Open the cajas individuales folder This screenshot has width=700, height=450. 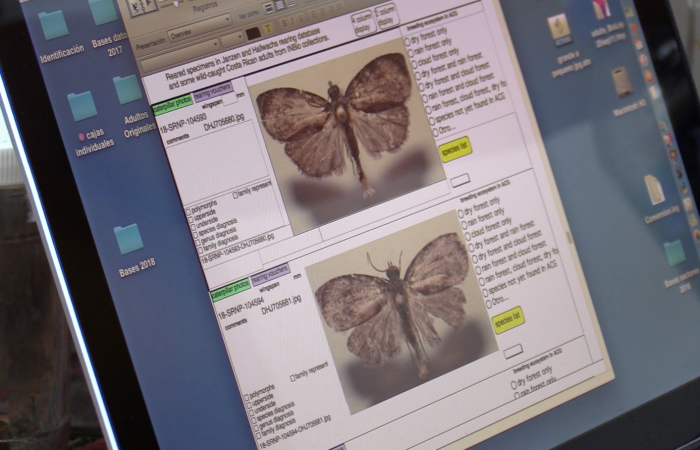[82, 106]
